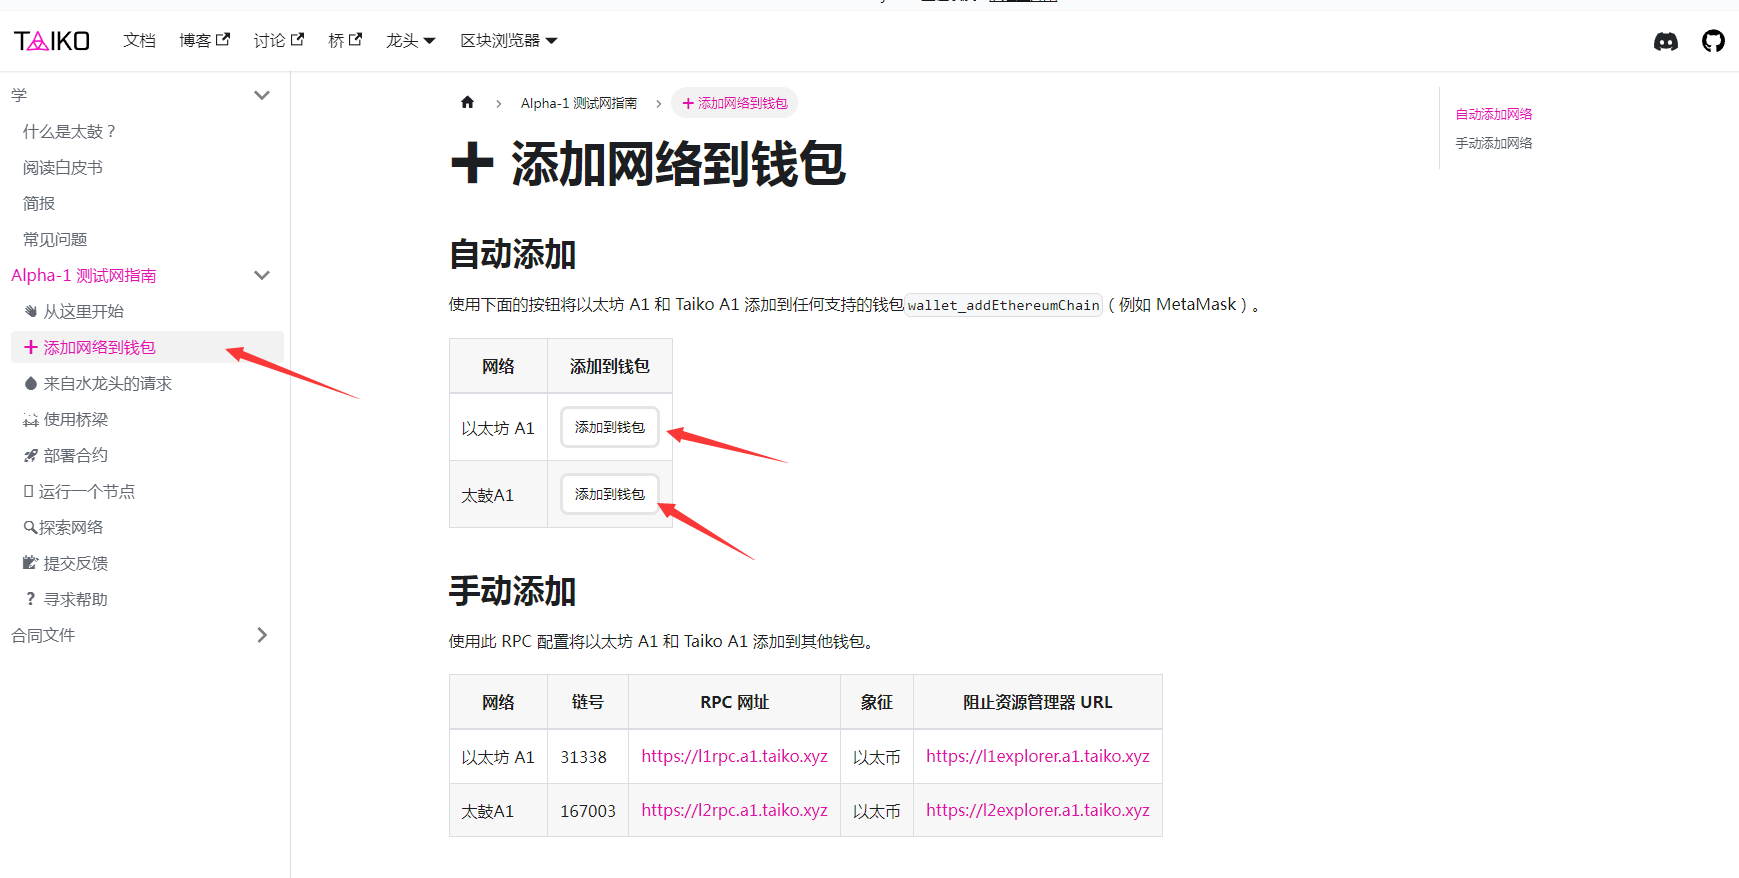Open 阅读白皮书 sidebar page

coord(63,167)
